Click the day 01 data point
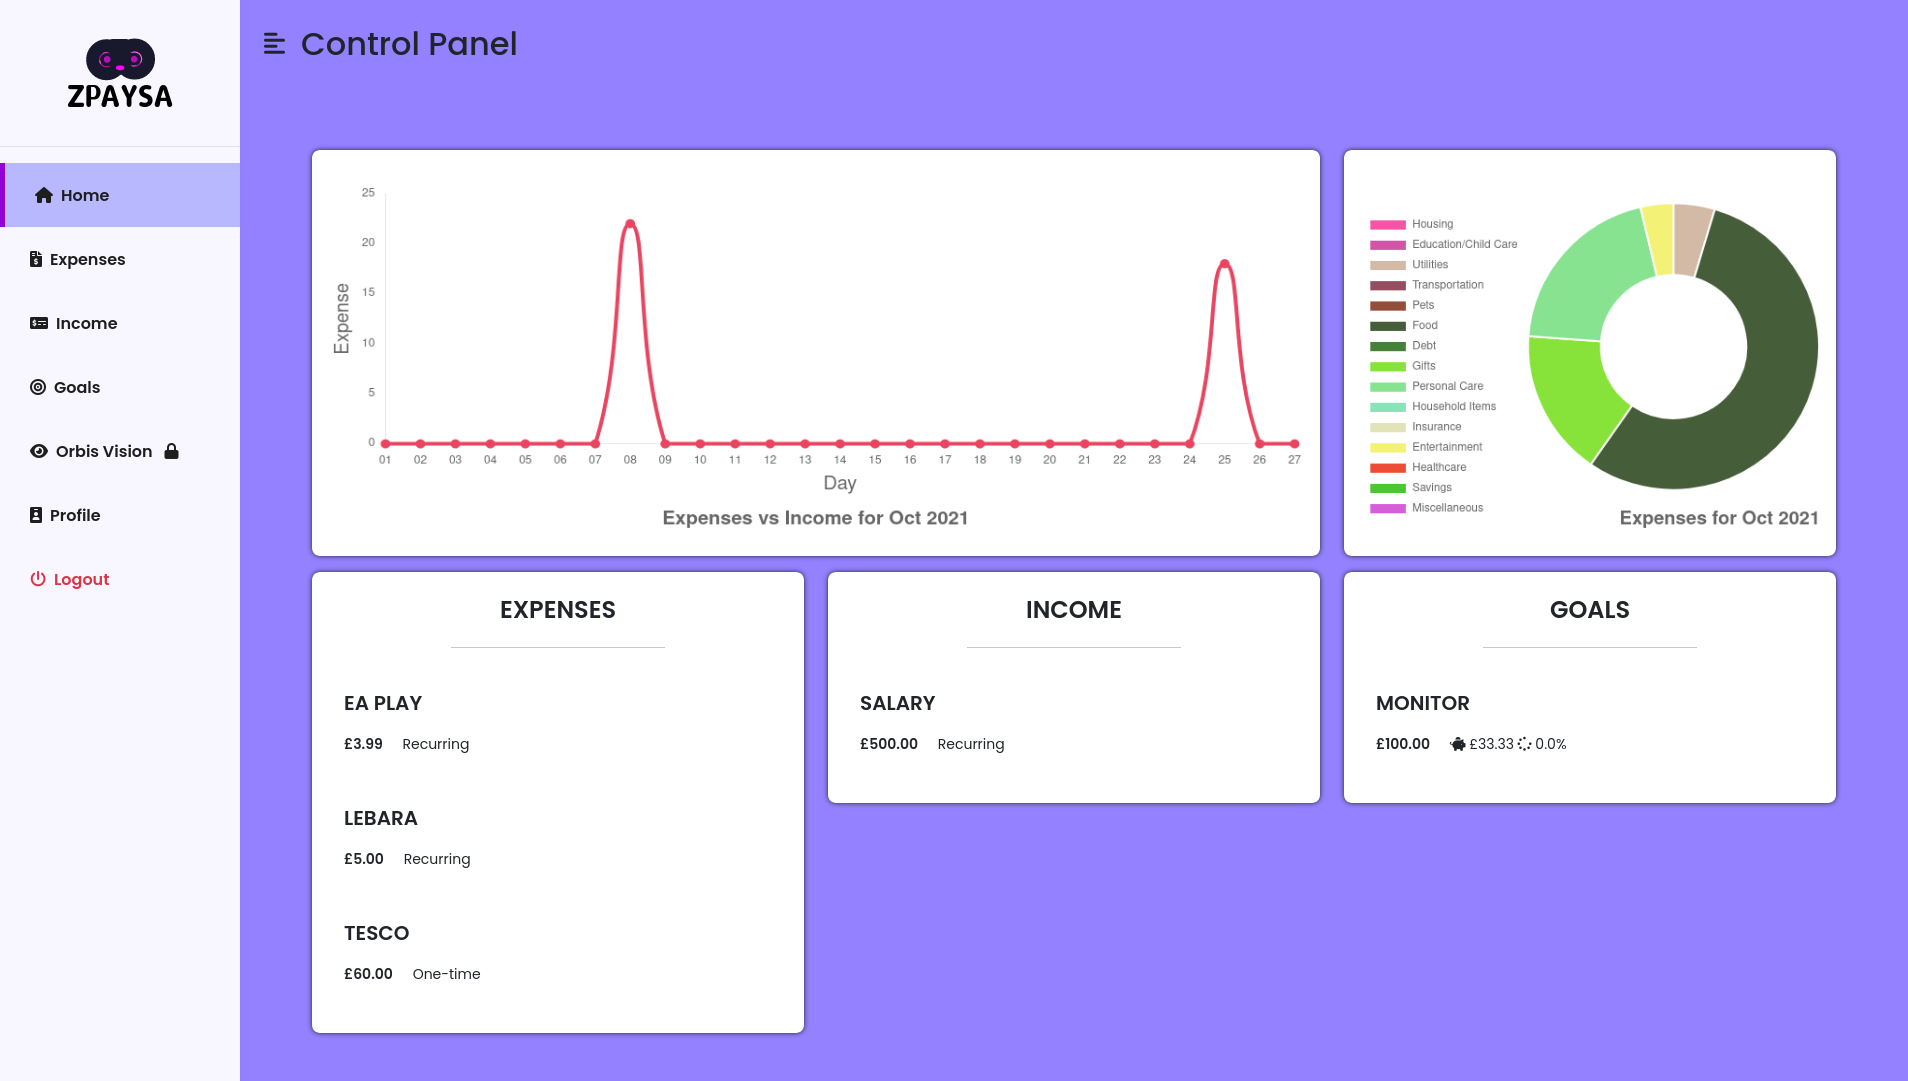Screen dimensions: 1908x1081 [385, 443]
